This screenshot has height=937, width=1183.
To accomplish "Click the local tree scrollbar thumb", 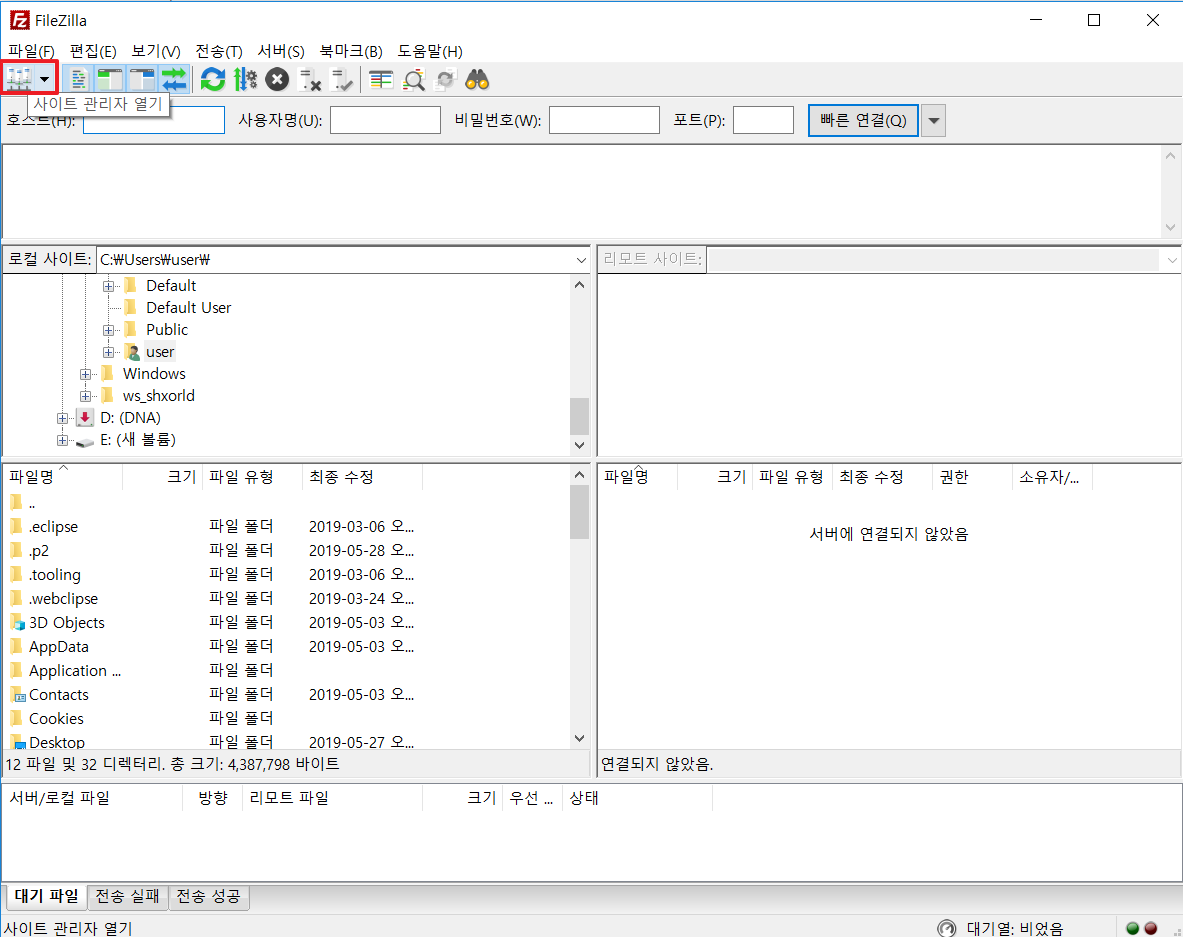I will click(x=579, y=416).
